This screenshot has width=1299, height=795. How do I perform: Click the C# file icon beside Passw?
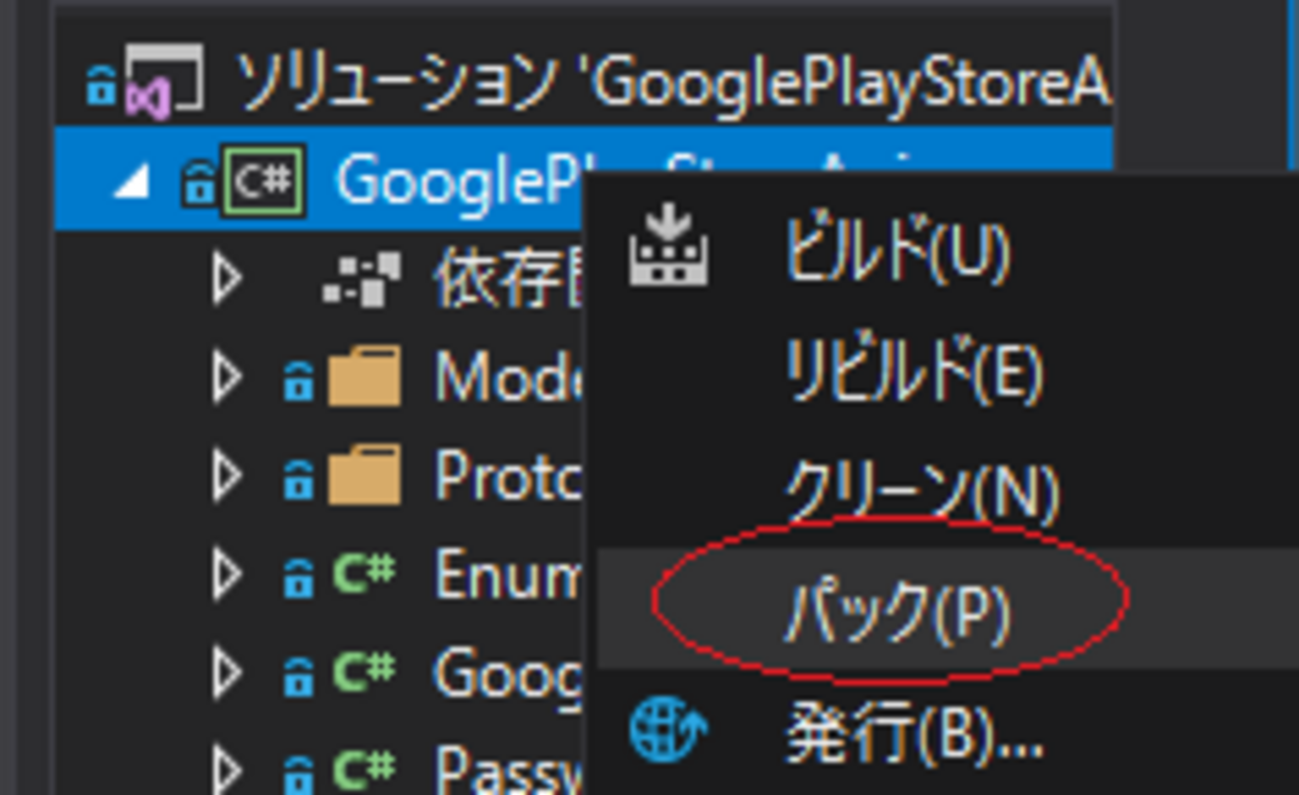coord(365,767)
